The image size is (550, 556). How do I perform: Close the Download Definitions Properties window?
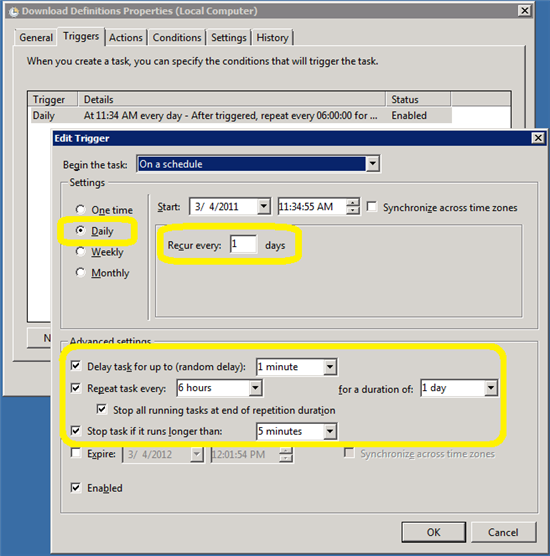[x=524, y=11]
